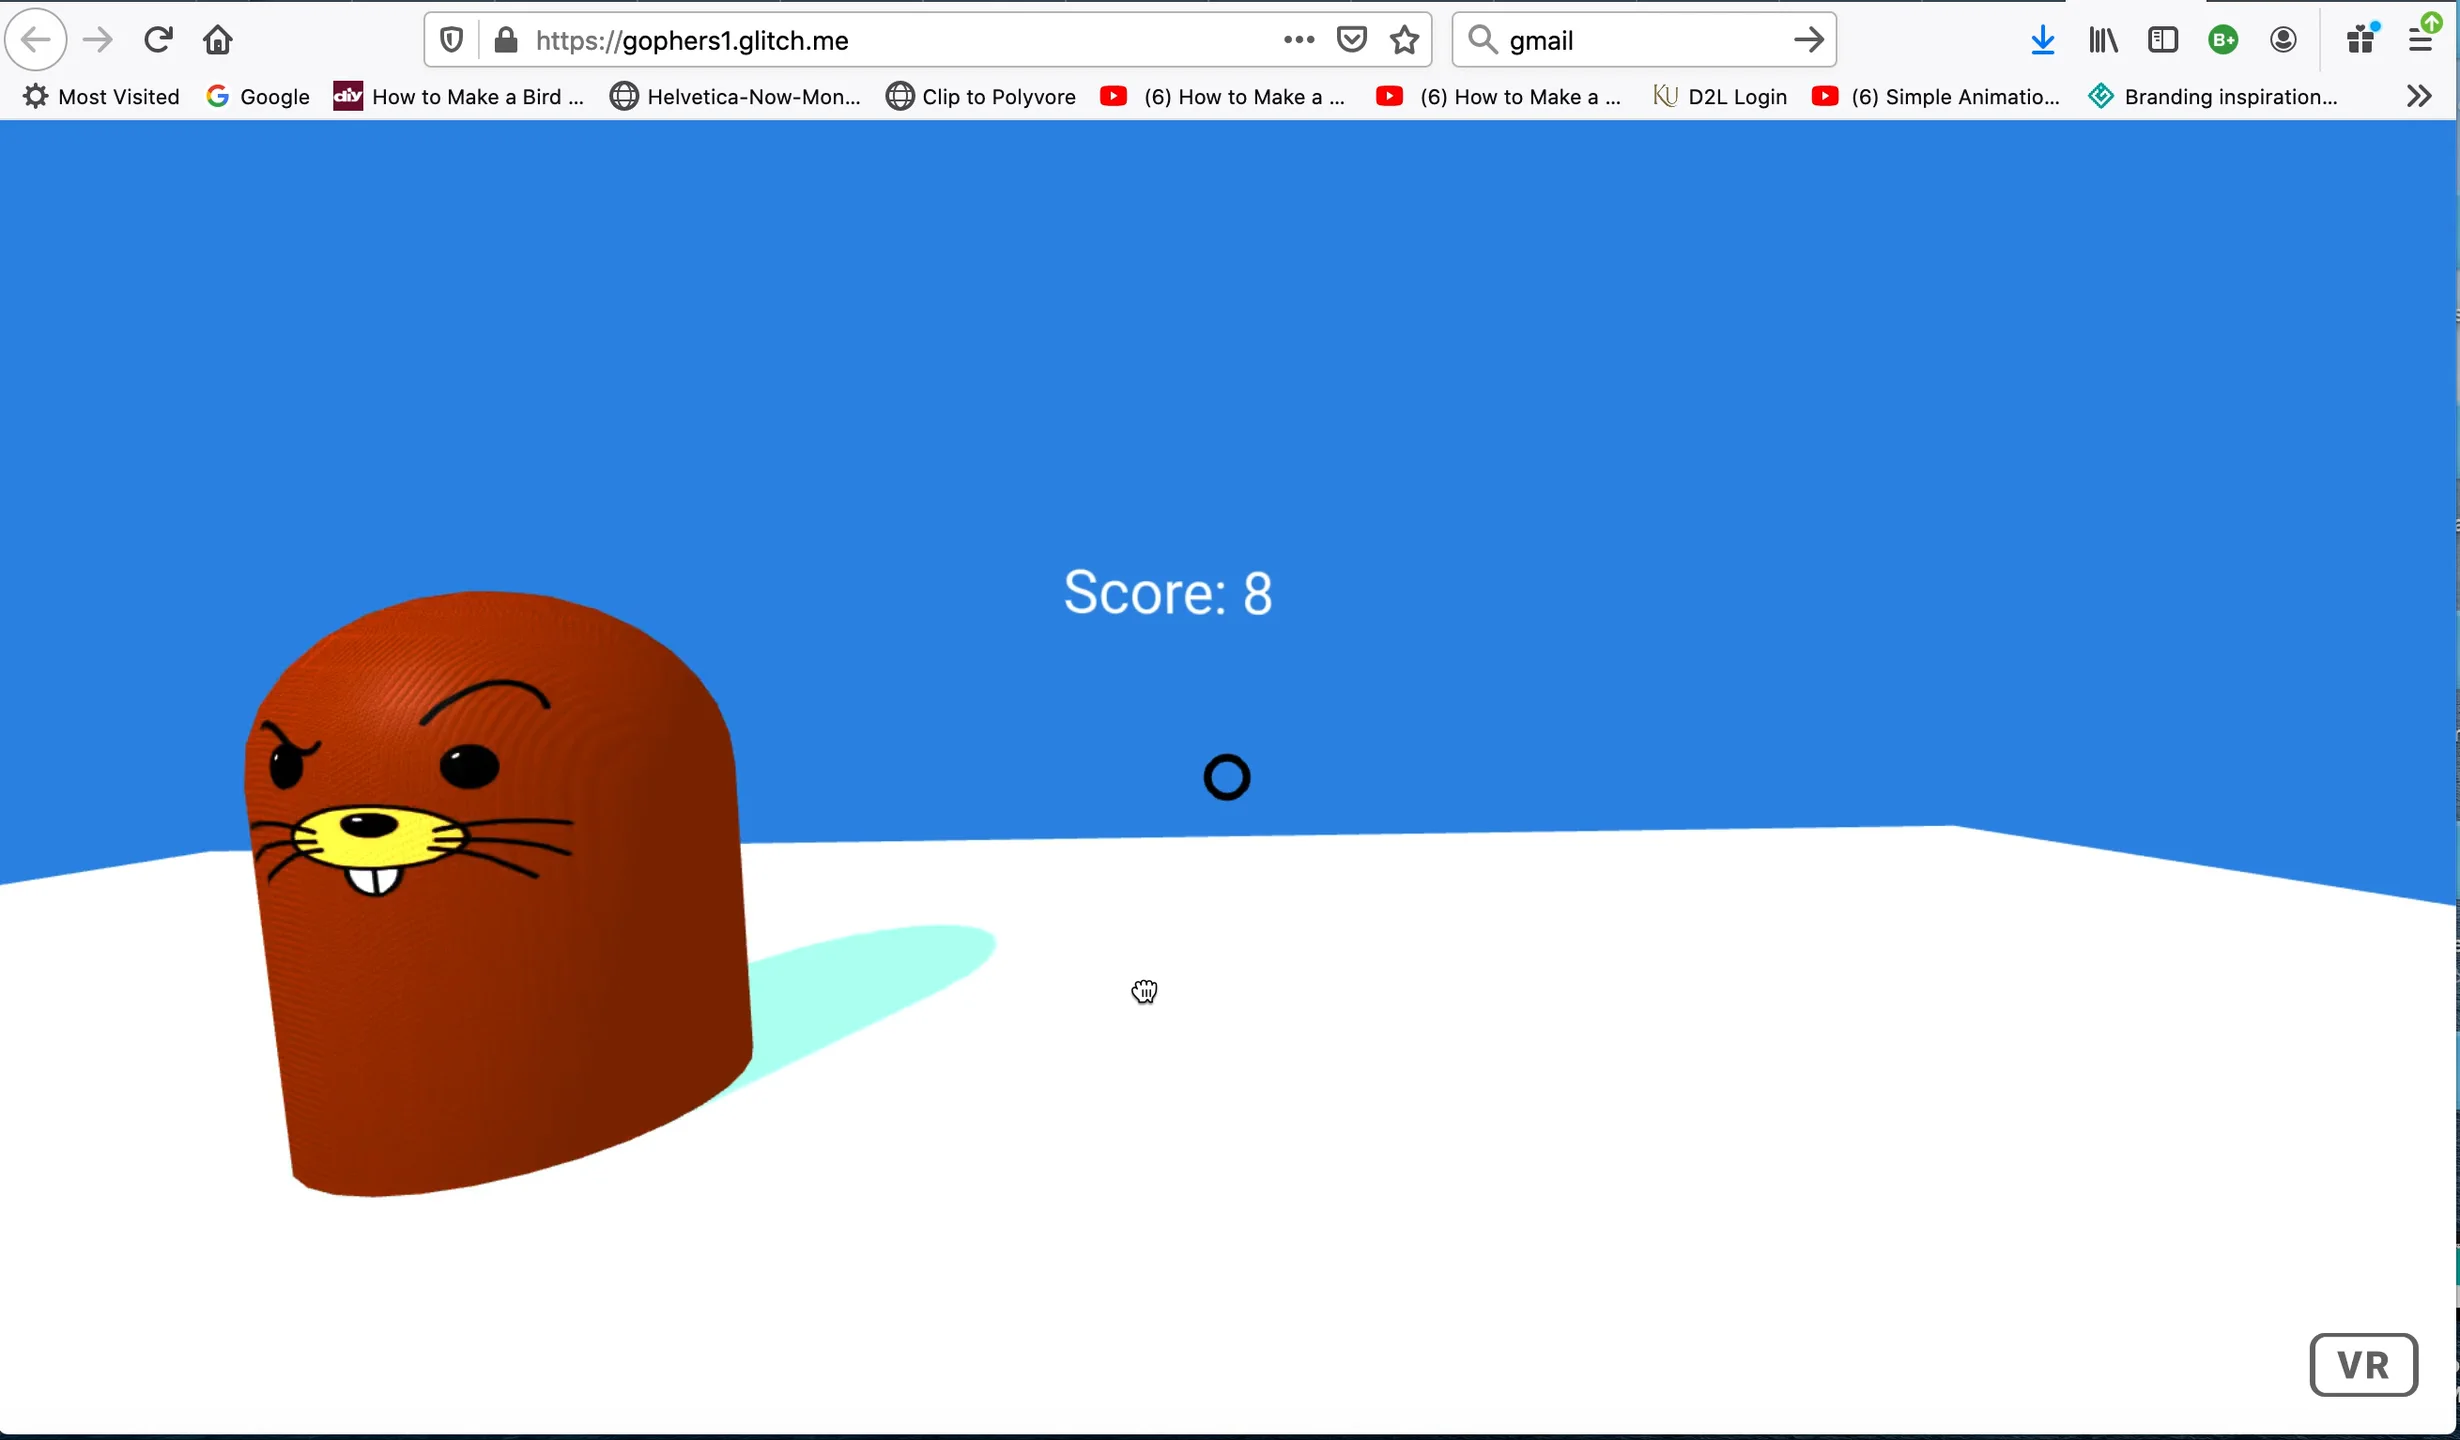Open the hamburger application menu
The height and width of the screenshot is (1440, 2460).
[2421, 40]
